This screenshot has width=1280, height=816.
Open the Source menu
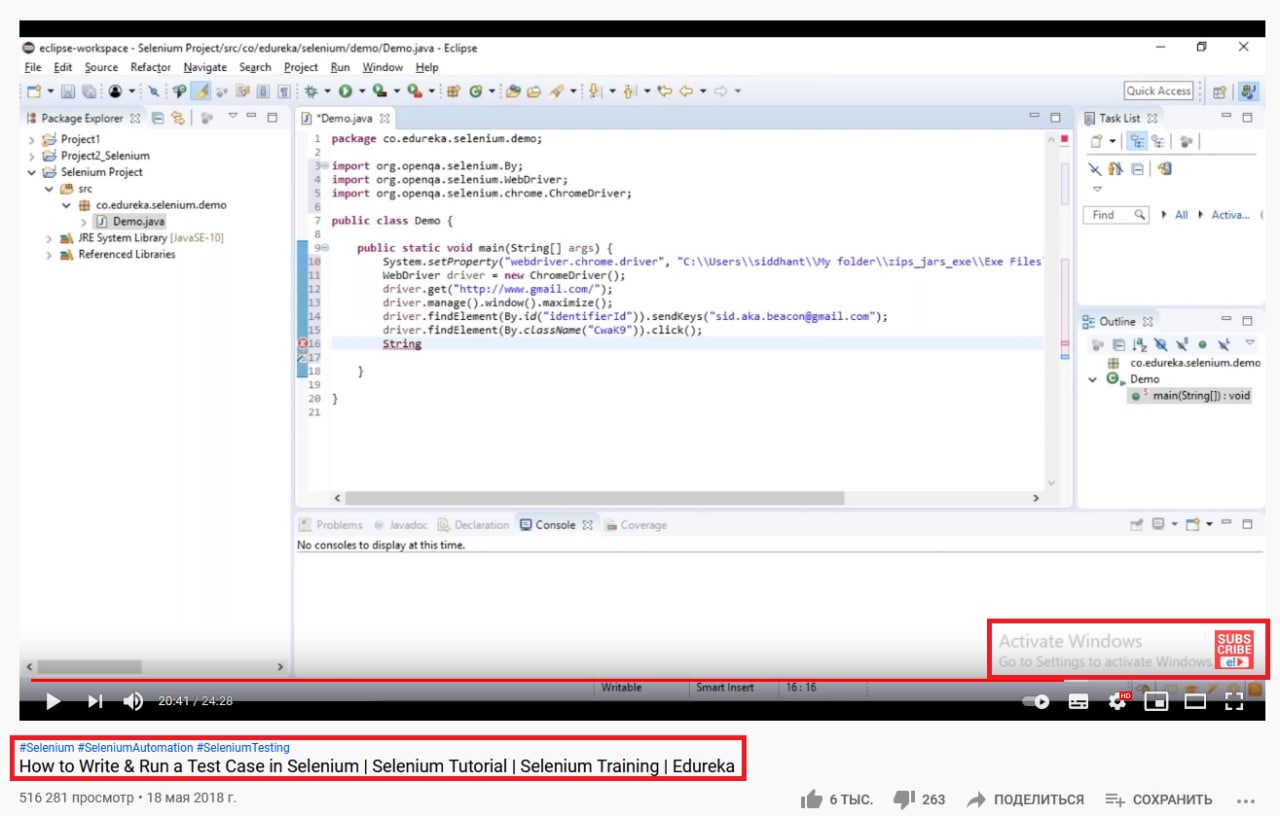[101, 67]
